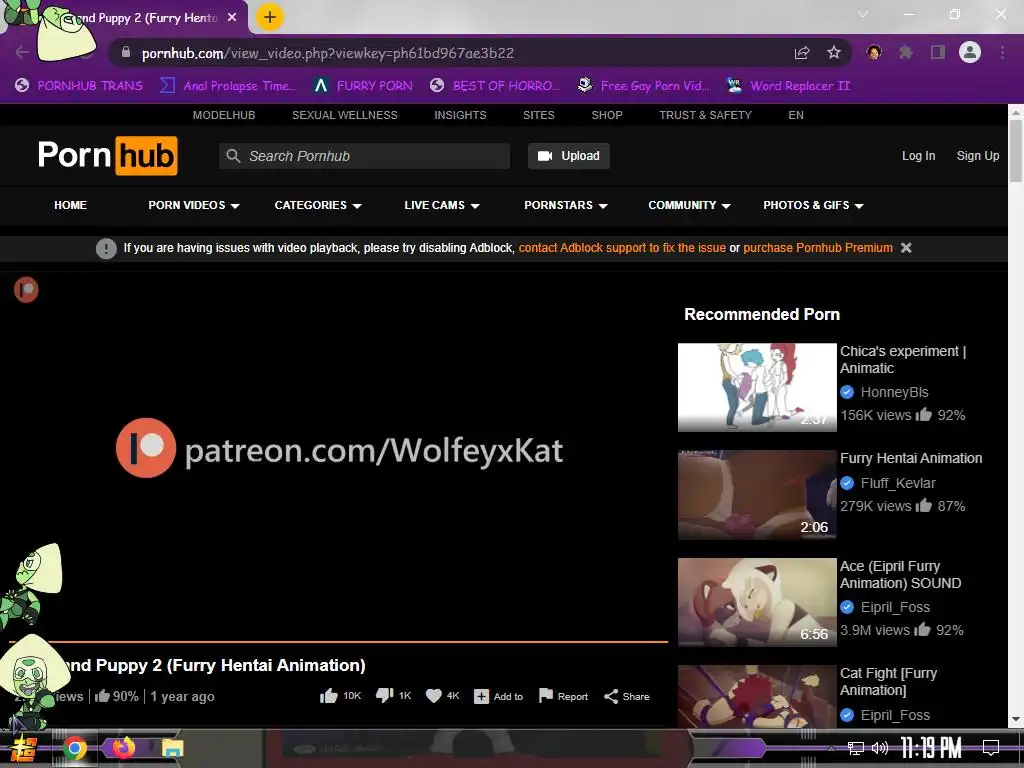Focus the site search field
This screenshot has height=768, width=1024.
(x=364, y=156)
